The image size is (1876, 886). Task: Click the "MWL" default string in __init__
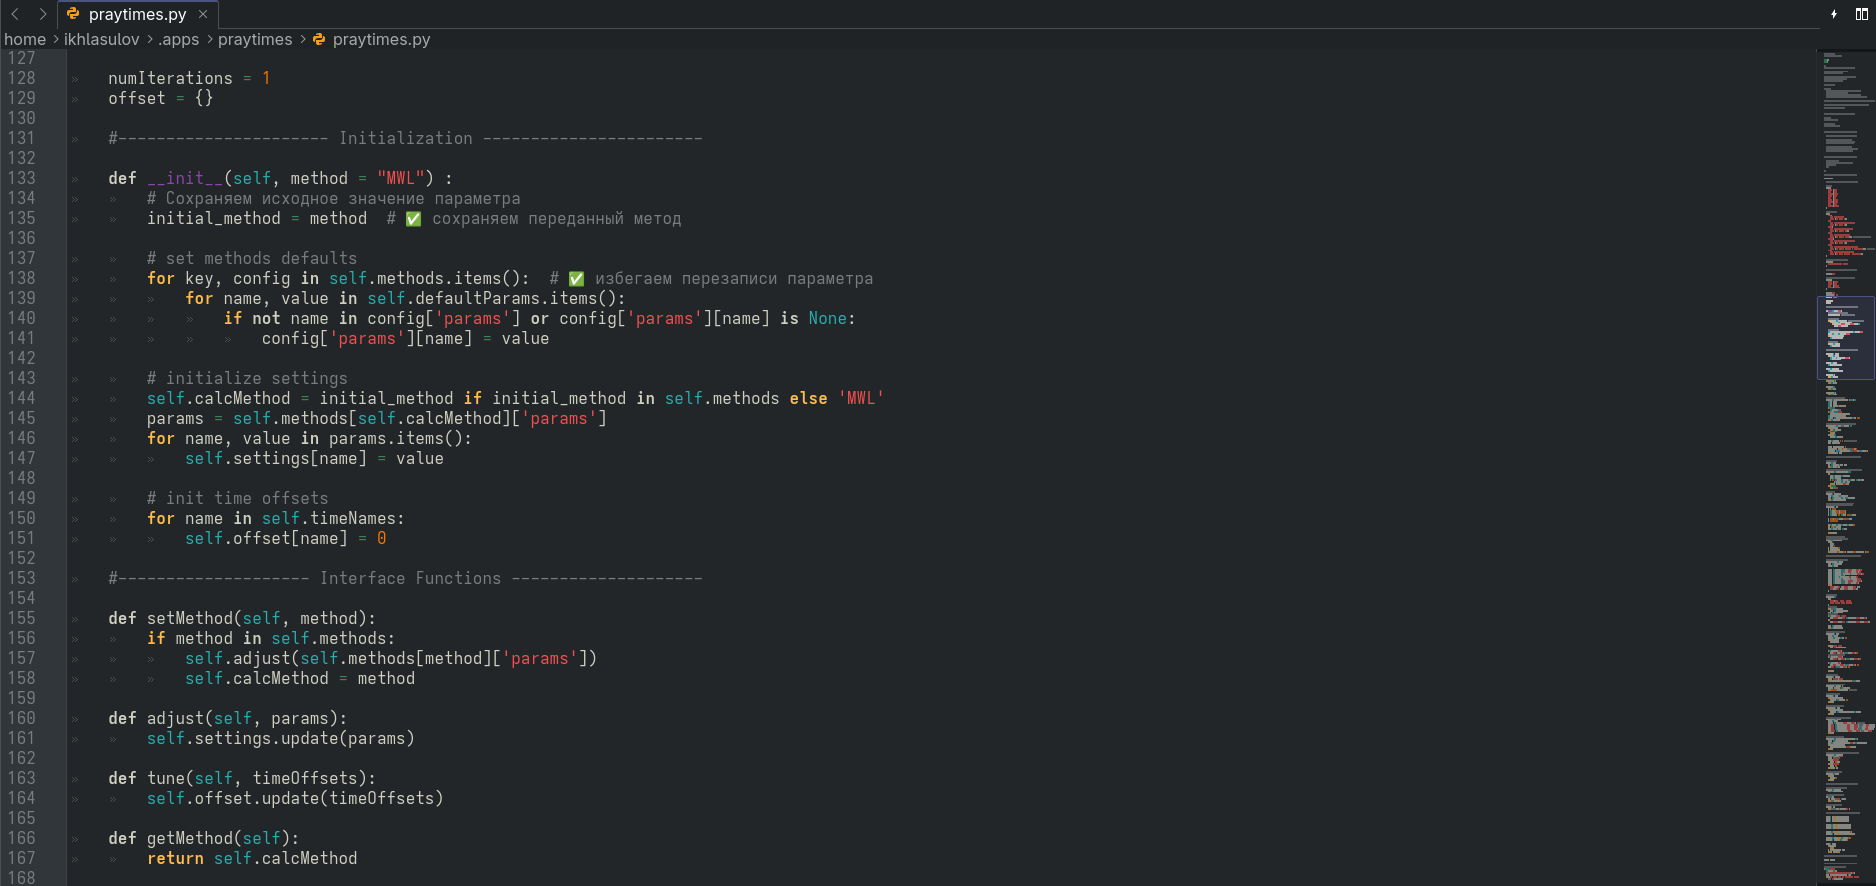pyautogui.click(x=400, y=178)
